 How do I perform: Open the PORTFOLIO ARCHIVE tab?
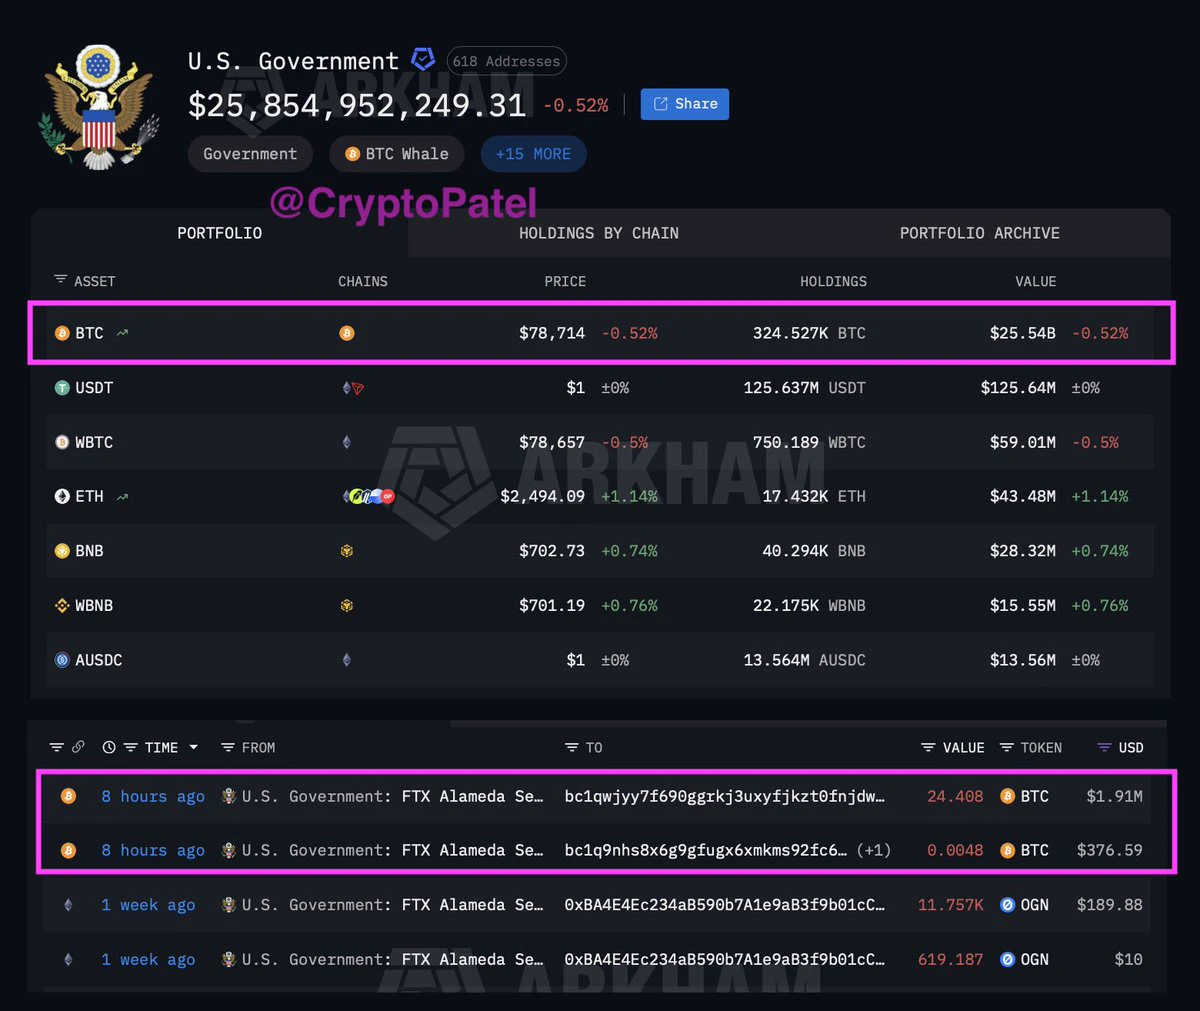tap(980, 233)
